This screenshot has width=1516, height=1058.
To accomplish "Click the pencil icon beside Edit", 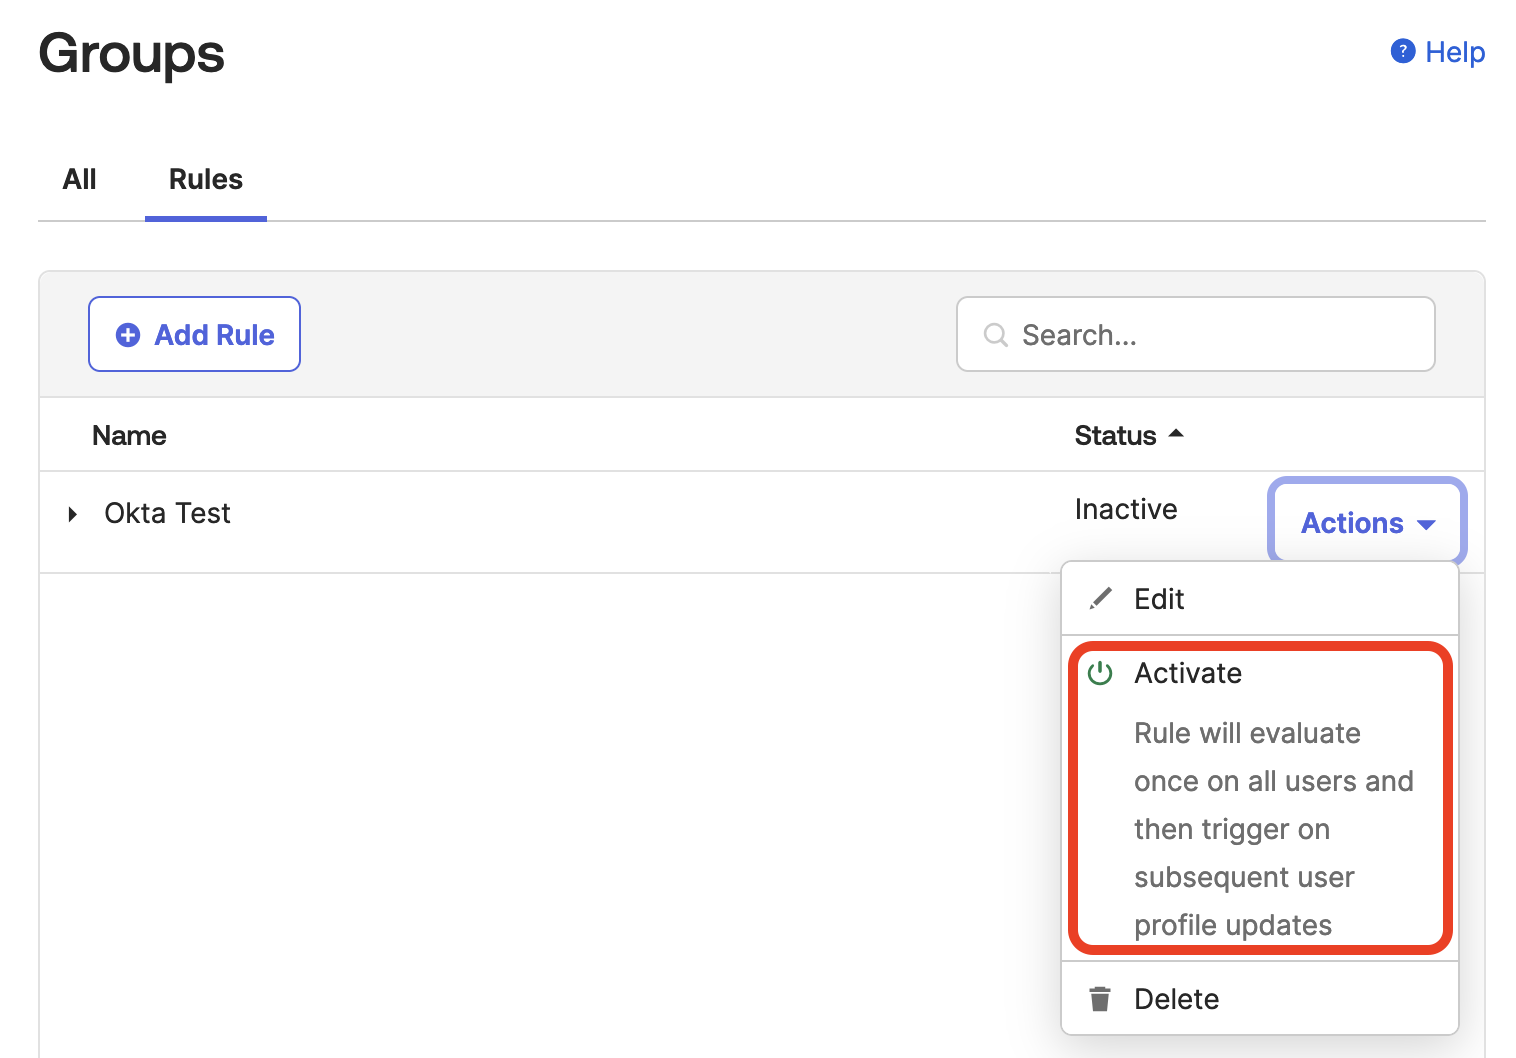I will tap(1100, 599).
